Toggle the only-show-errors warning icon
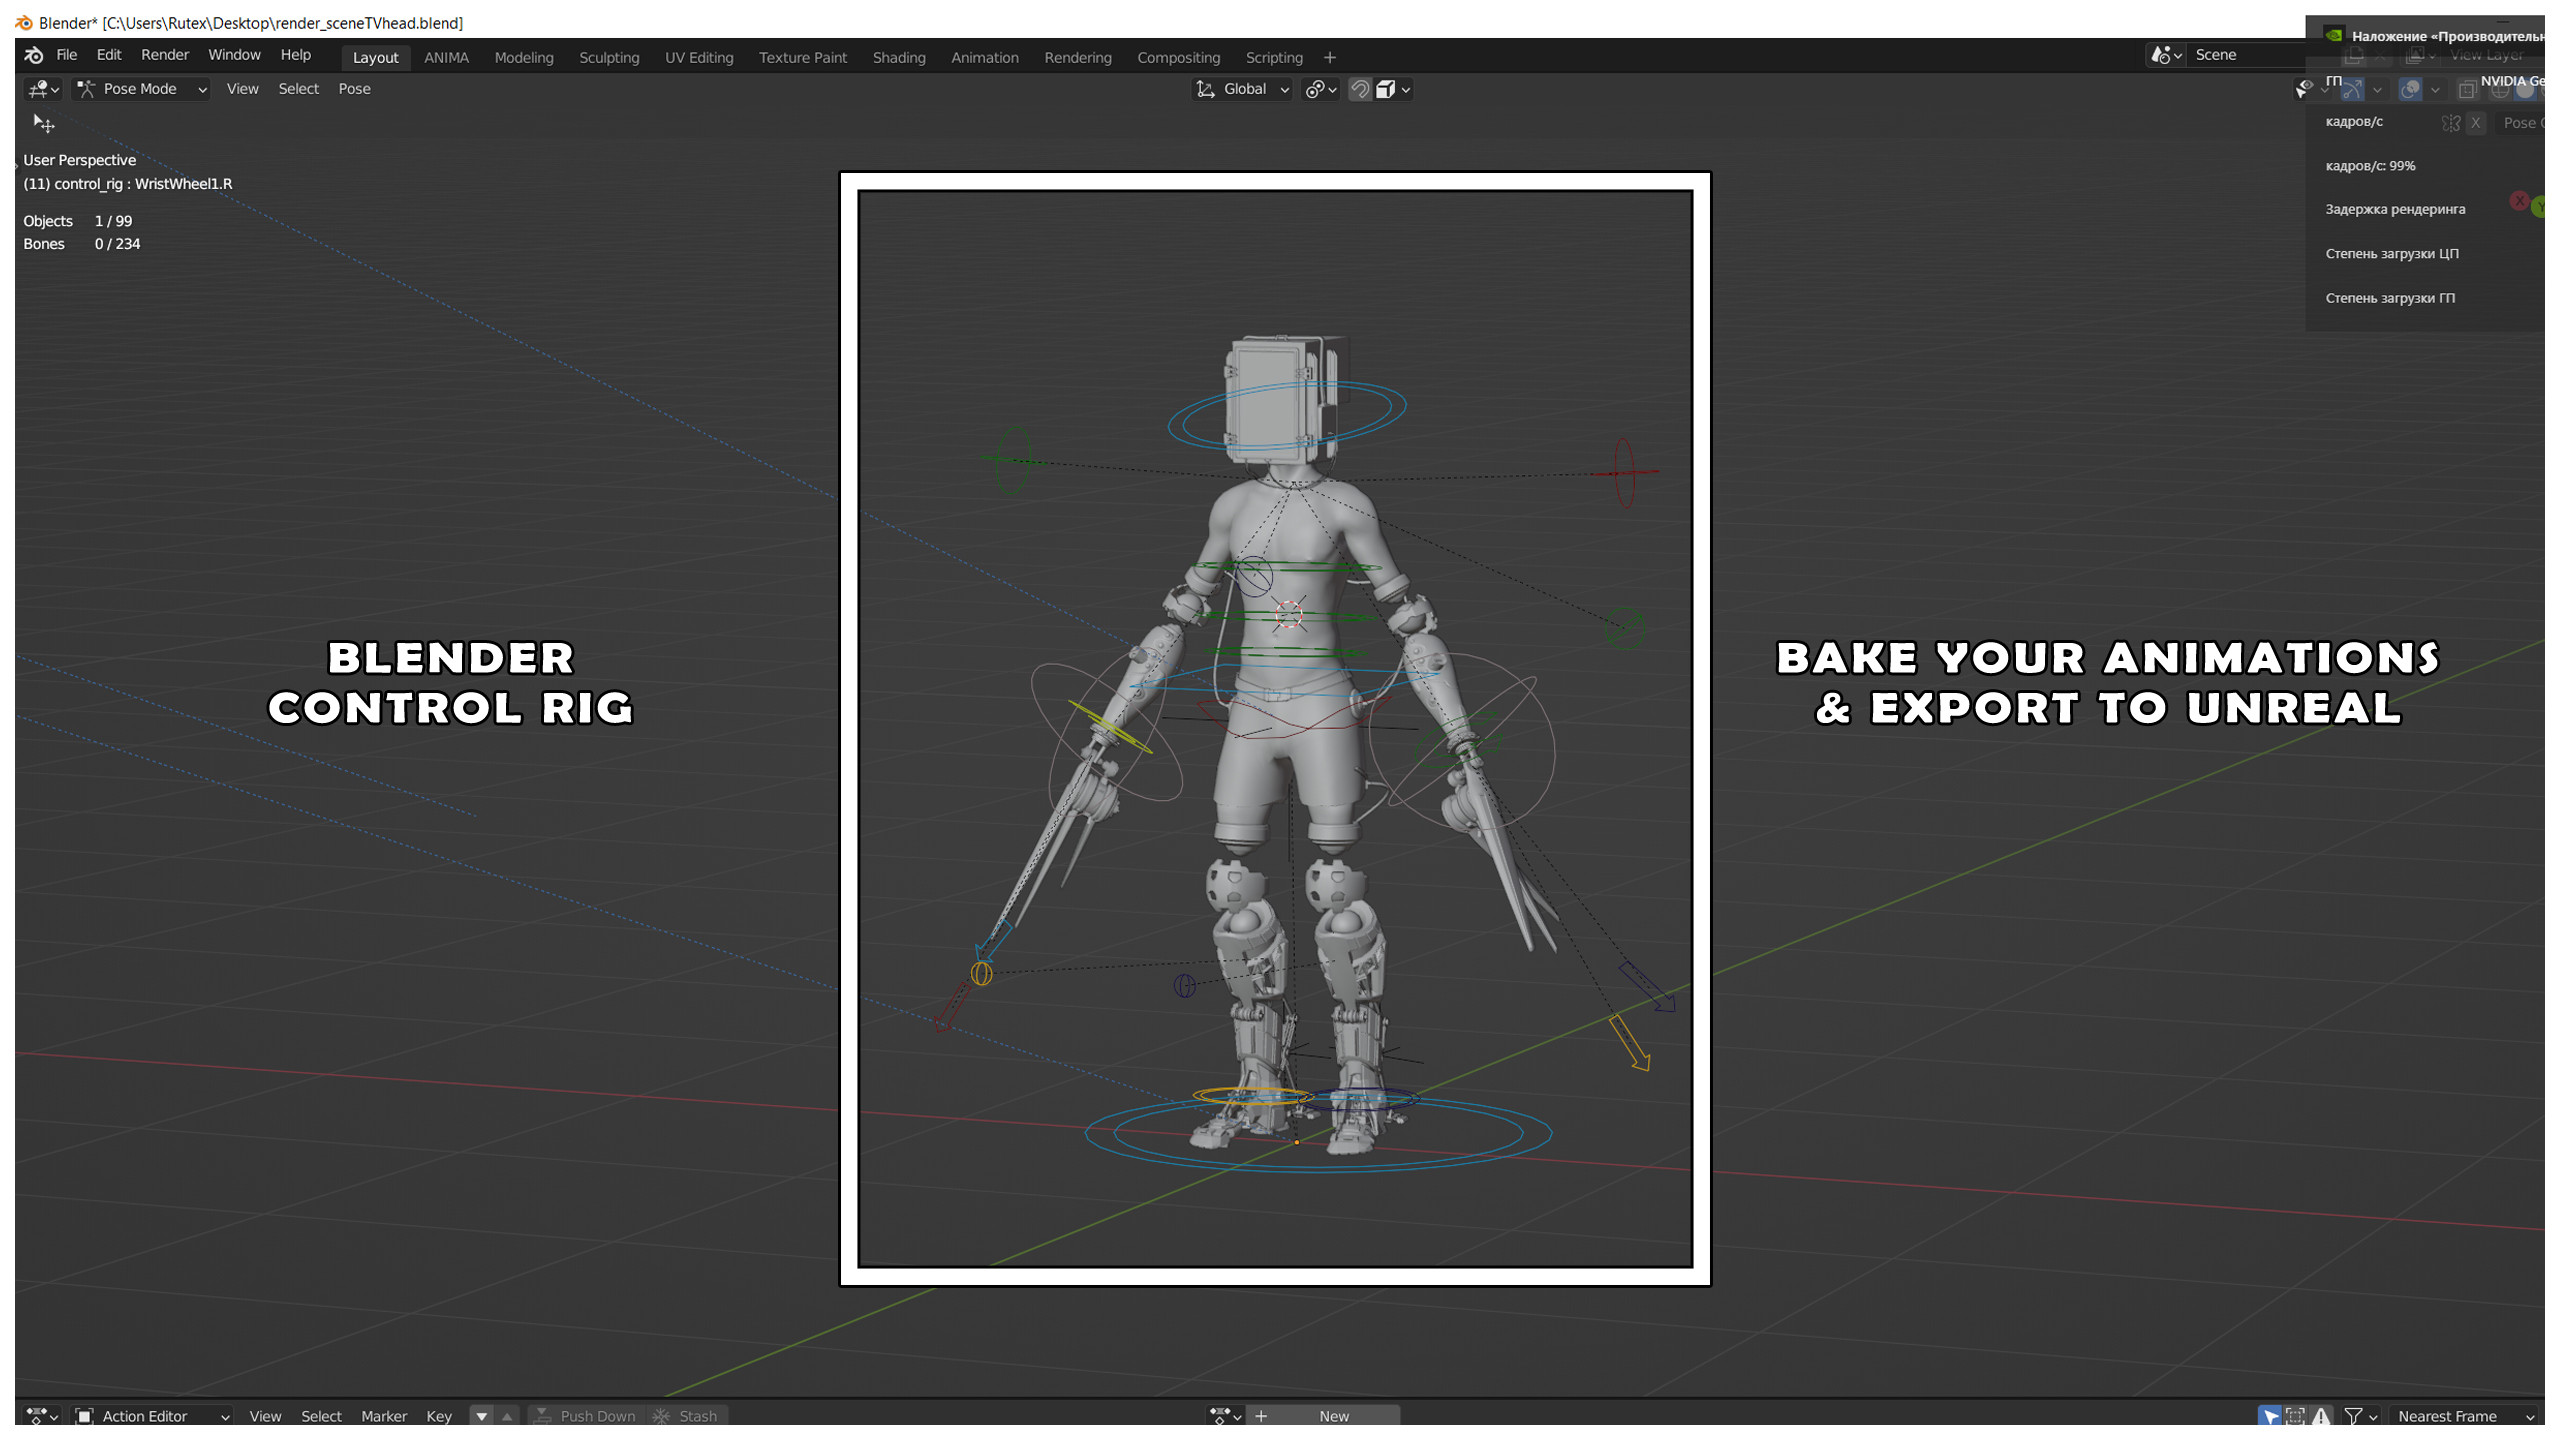The height and width of the screenshot is (1440, 2560). [2321, 1416]
